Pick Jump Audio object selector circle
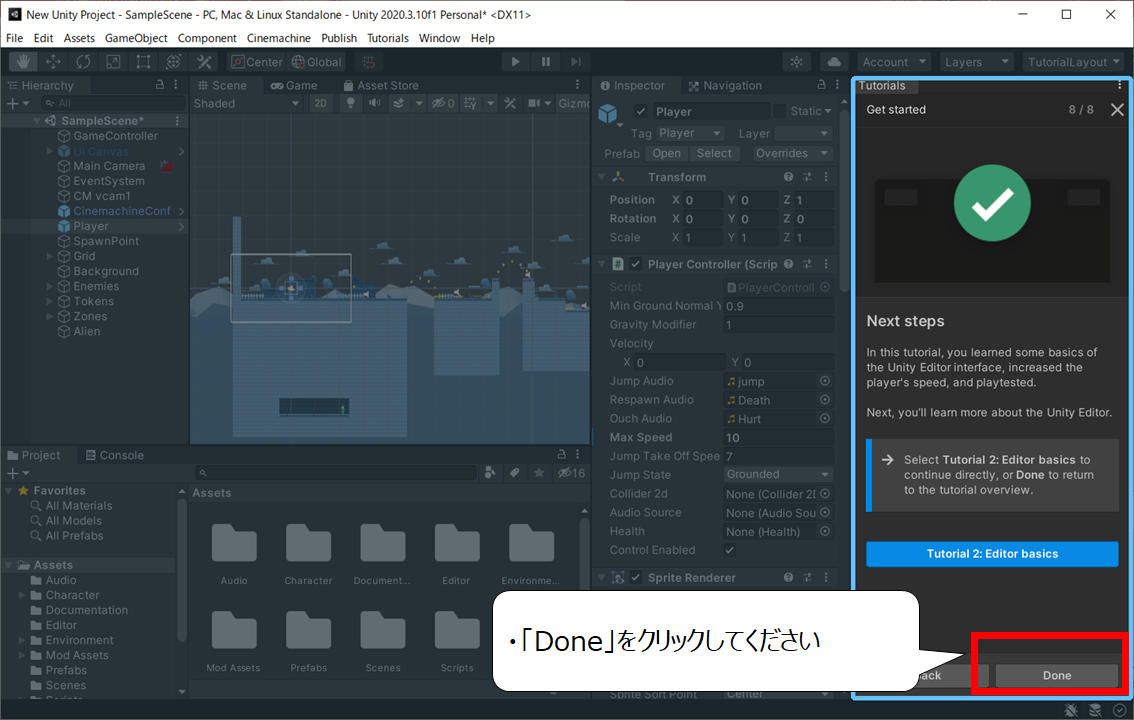1134x720 pixels. [x=824, y=381]
